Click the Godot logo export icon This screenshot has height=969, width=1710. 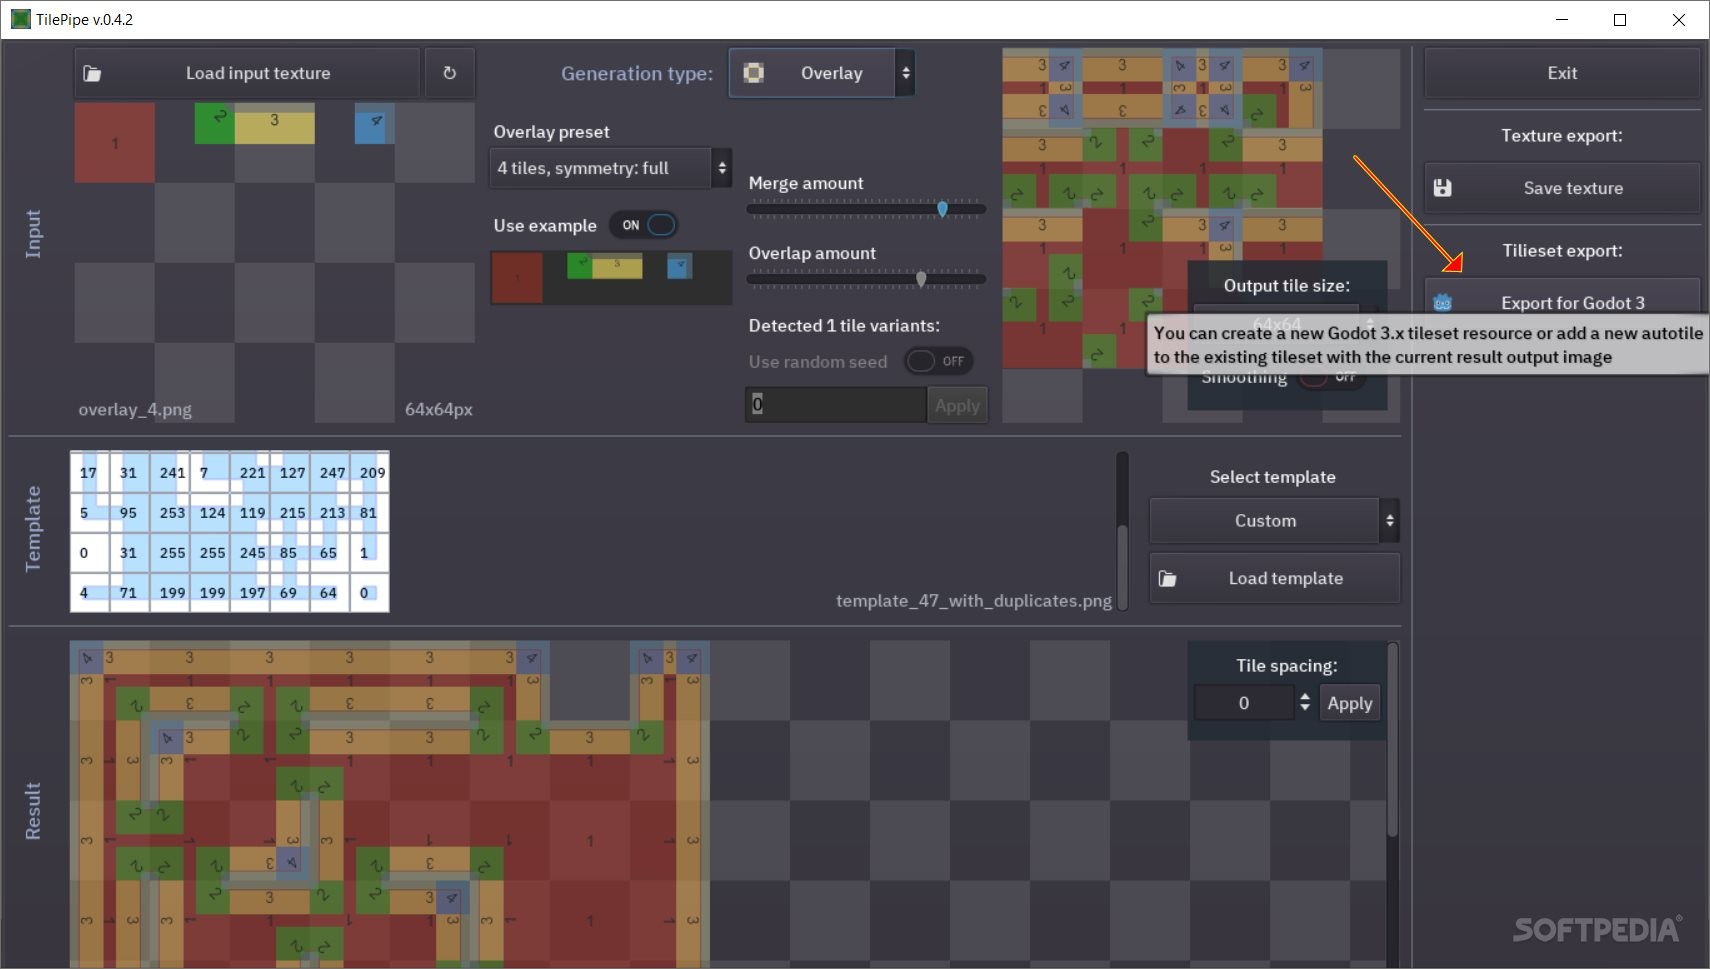click(1442, 302)
